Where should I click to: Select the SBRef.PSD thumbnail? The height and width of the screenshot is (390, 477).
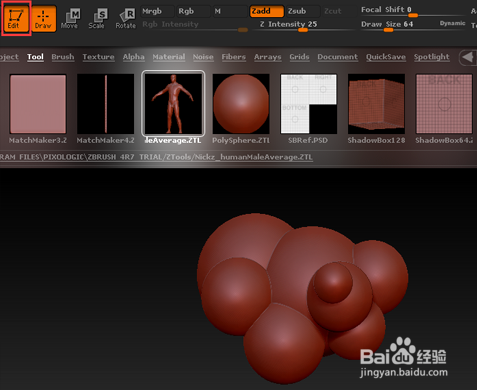click(308, 104)
